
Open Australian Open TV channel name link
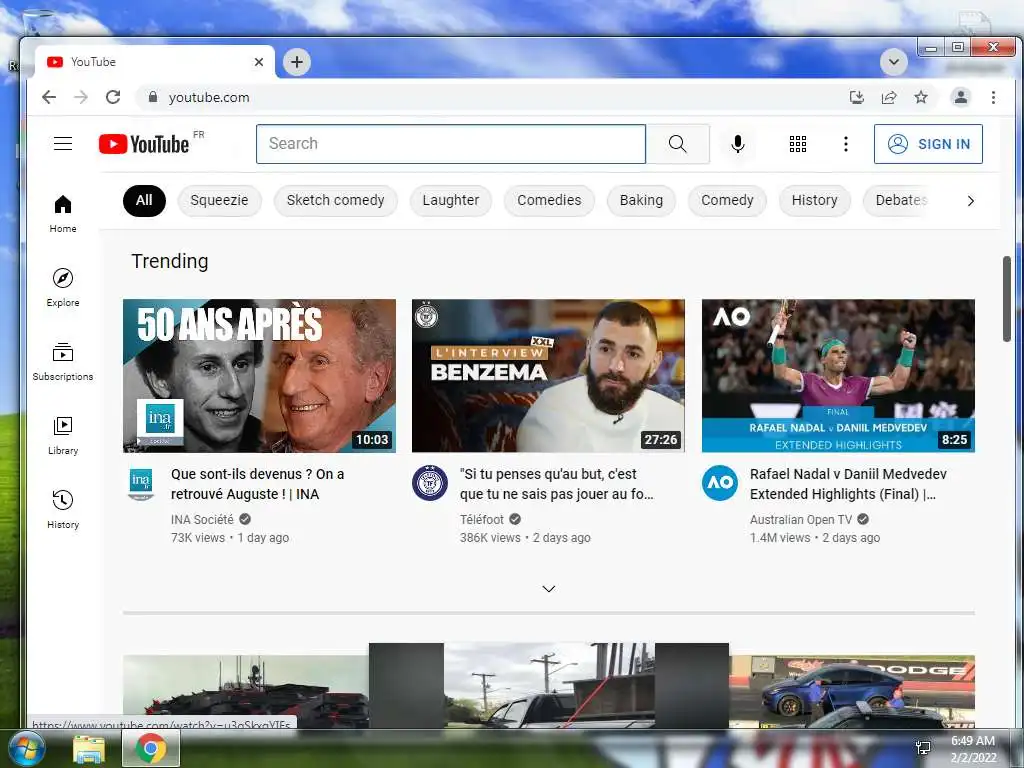tap(801, 519)
